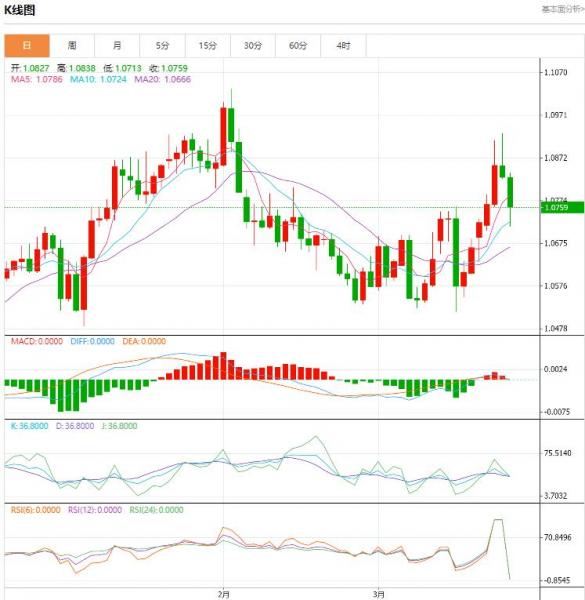Select the 60分 timeframe tab
Image resolution: width=585 pixels, height=600 pixels.
(298, 46)
